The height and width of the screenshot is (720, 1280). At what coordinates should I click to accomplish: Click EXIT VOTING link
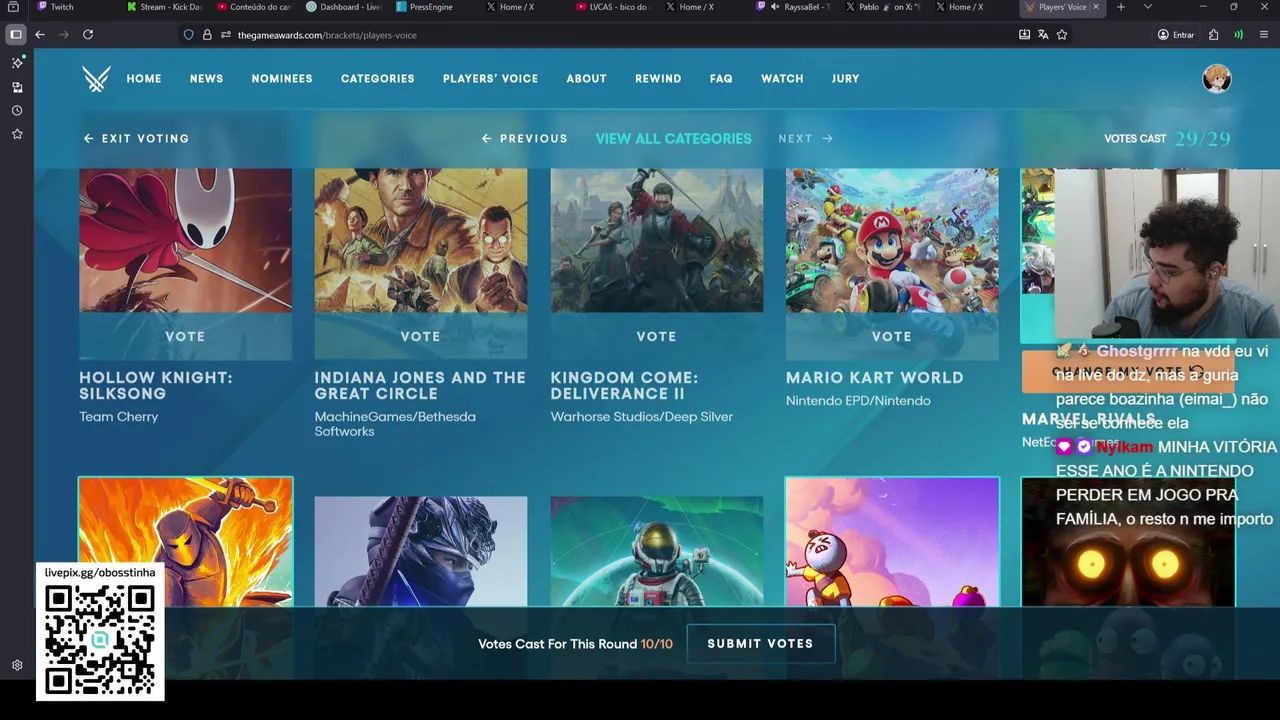click(137, 139)
